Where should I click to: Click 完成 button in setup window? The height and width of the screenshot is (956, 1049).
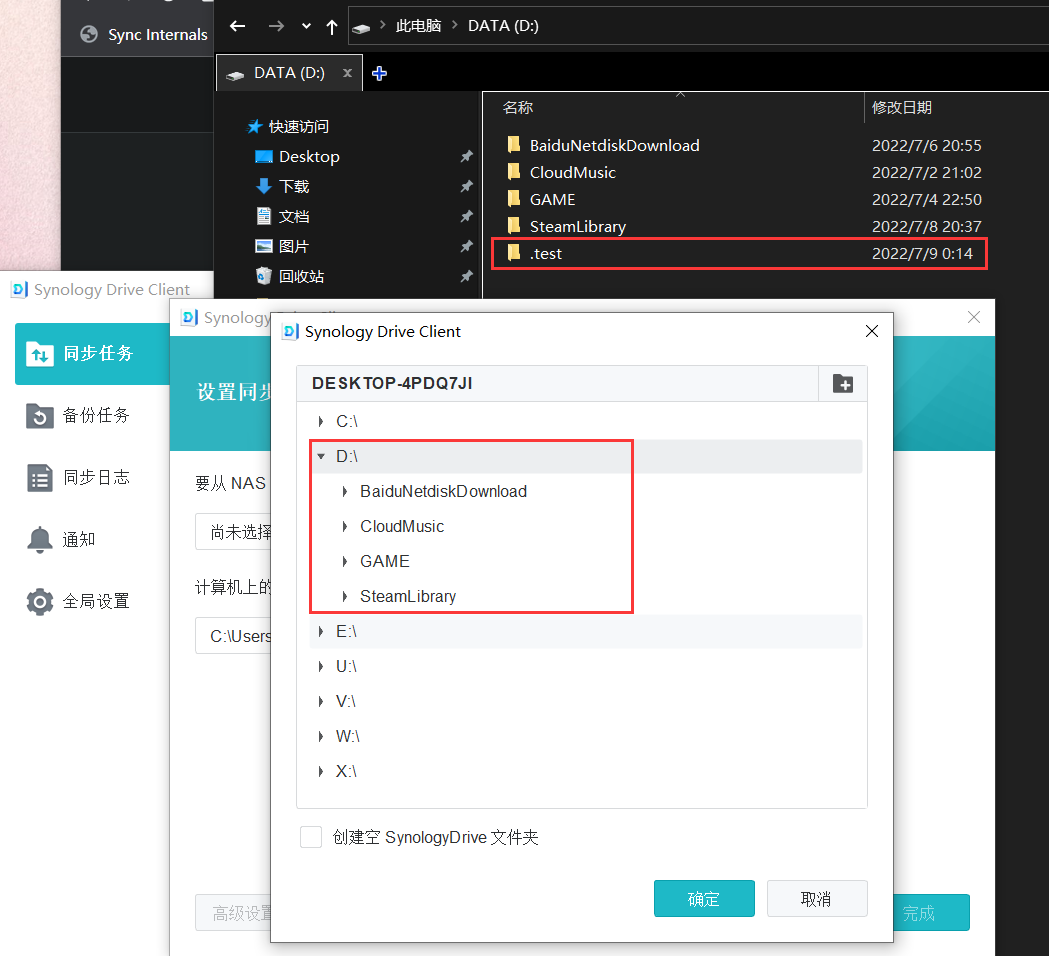pyautogui.click(x=931, y=913)
